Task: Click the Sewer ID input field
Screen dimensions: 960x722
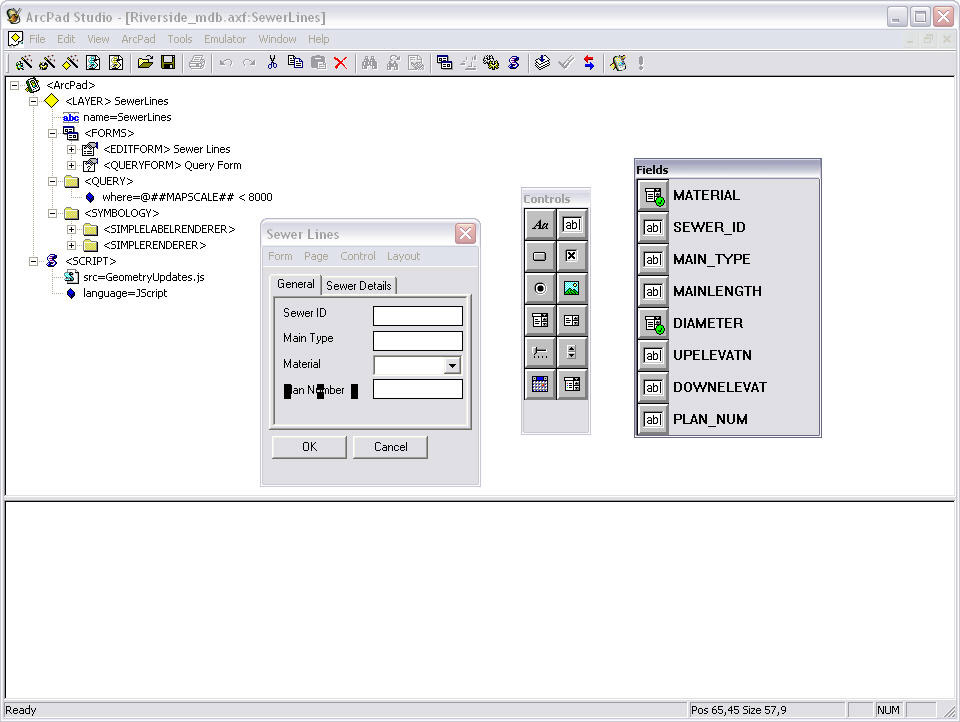Action: [x=418, y=316]
